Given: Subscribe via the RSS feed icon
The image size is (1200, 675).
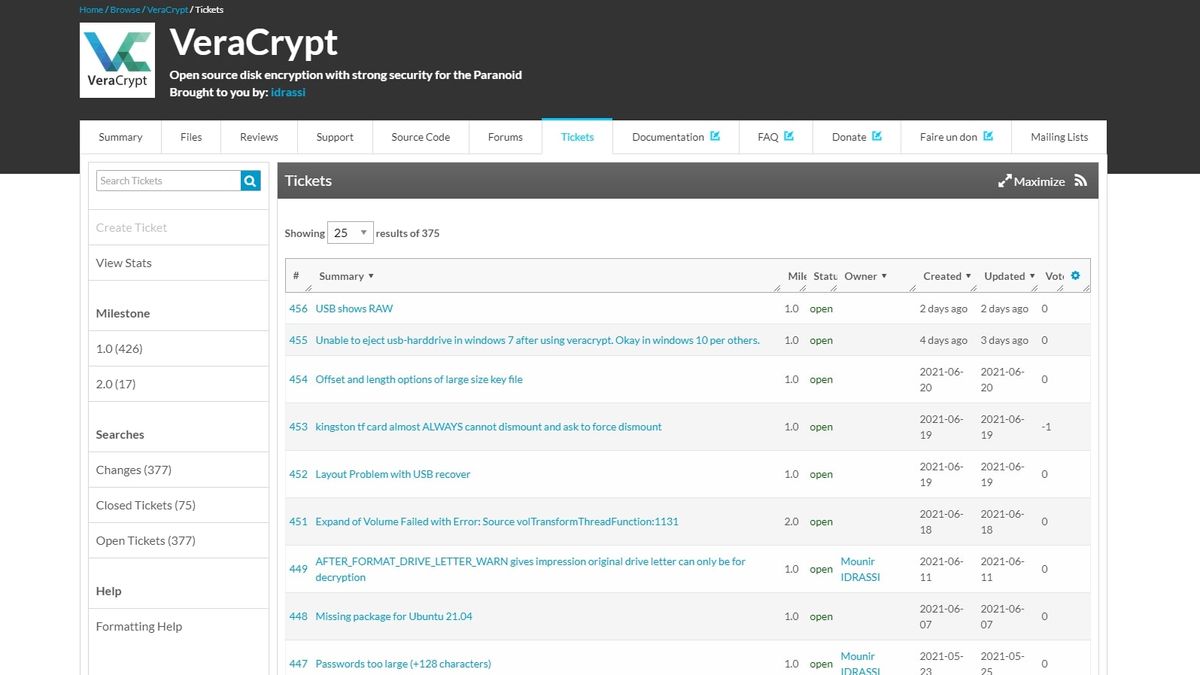Looking at the screenshot, I should click(x=1080, y=181).
